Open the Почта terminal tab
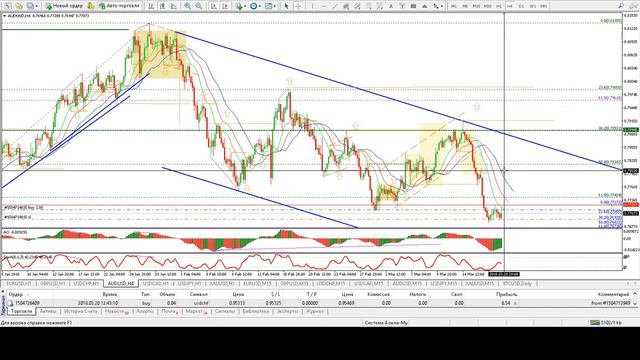 coord(169,311)
